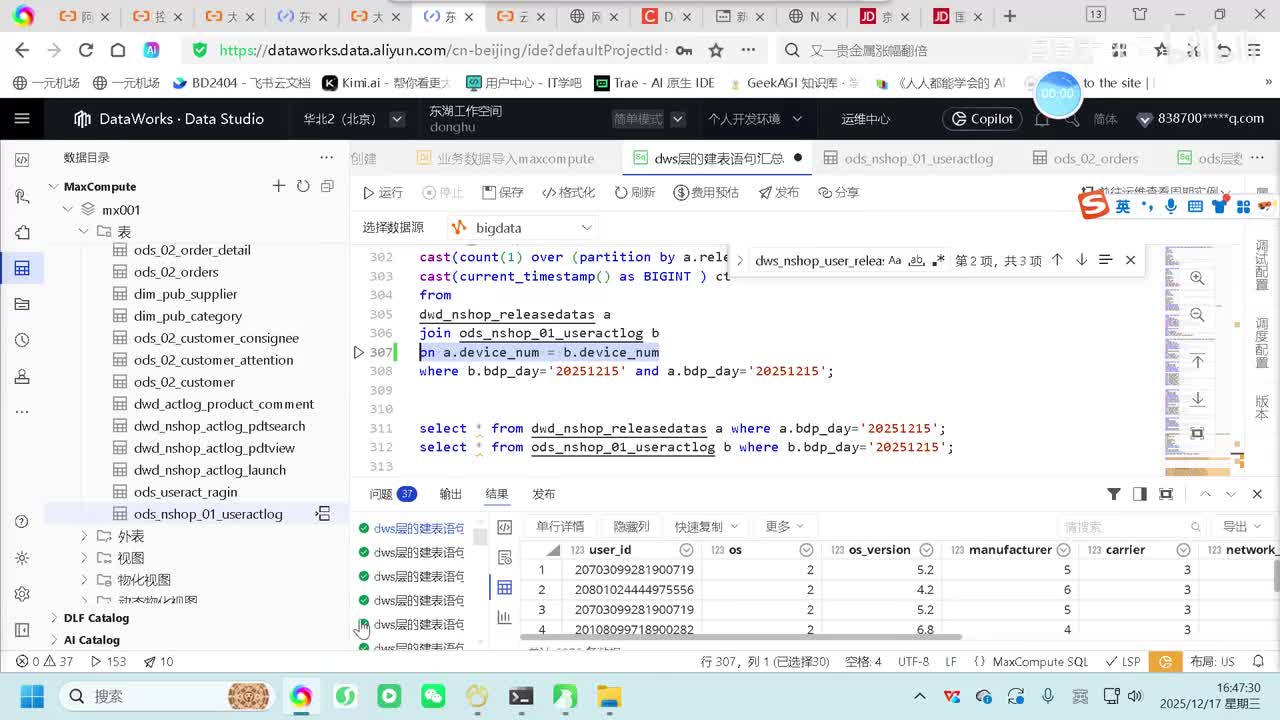Switch to the 业务数据导入maxcompute tab
This screenshot has width=1280, height=720.
(x=504, y=158)
